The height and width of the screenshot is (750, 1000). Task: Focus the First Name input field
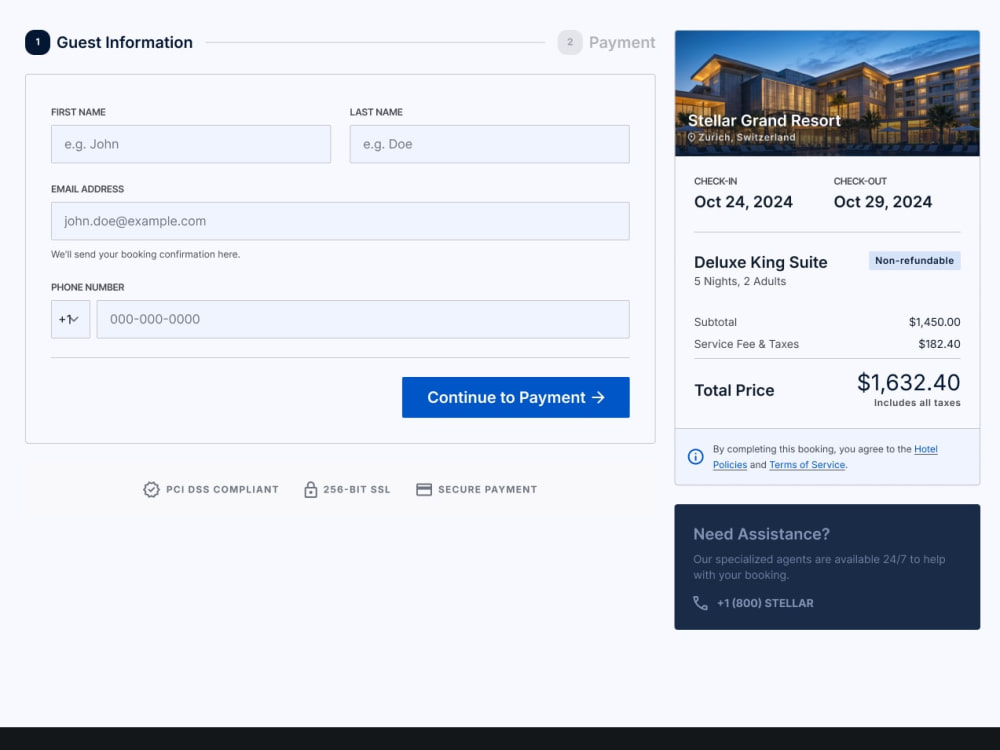tap(191, 144)
